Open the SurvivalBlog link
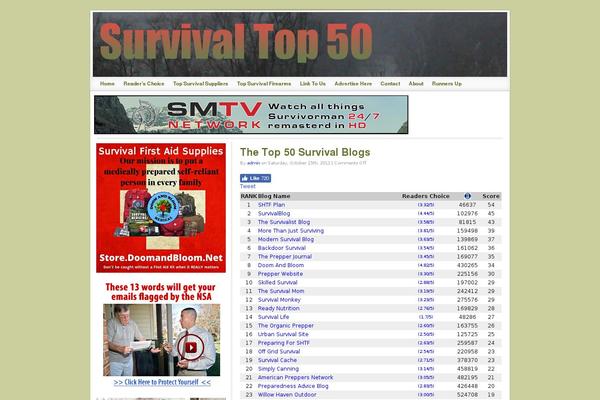Screen dimensions: 600x400 click(274, 214)
